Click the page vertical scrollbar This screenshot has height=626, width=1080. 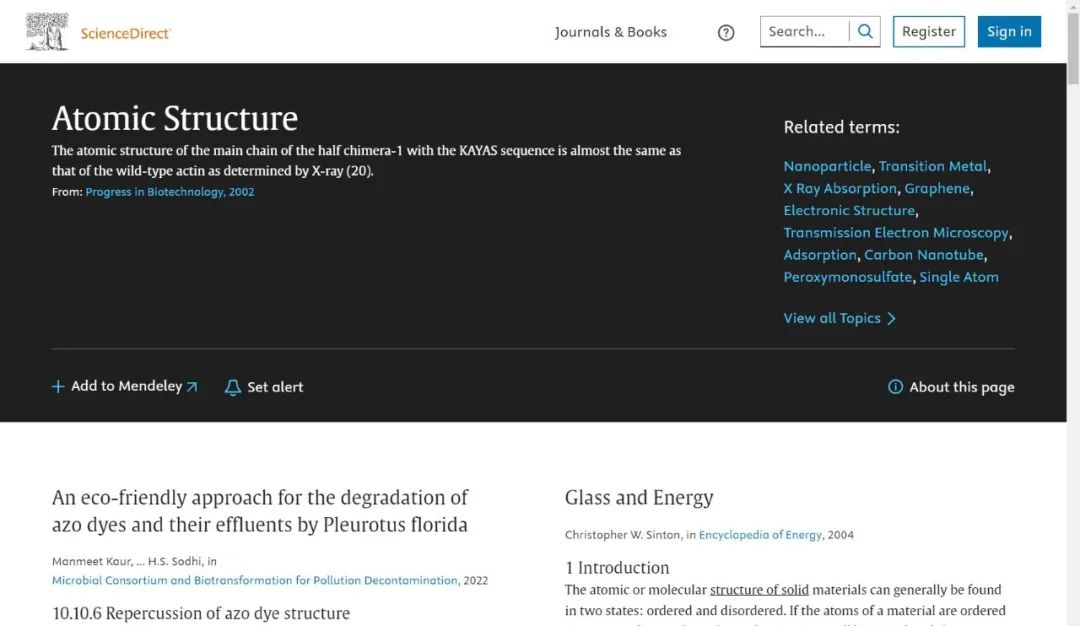1073,300
